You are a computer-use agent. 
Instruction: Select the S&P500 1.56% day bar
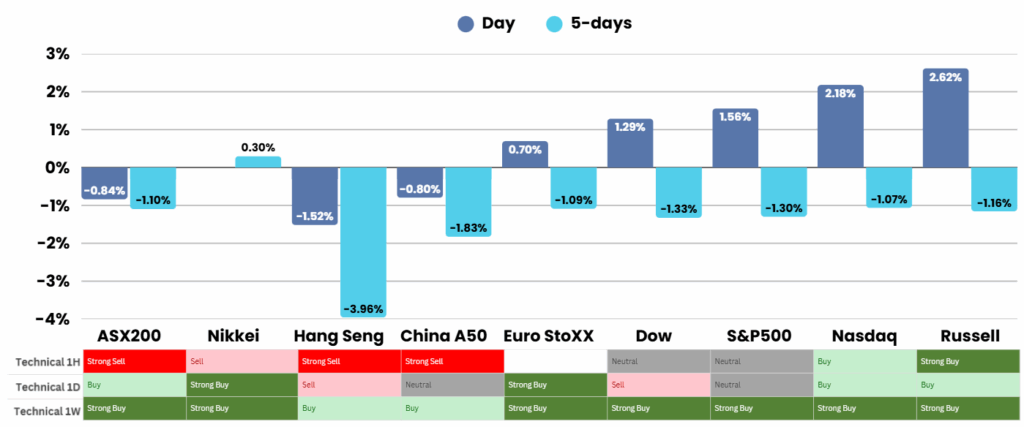tap(735, 138)
